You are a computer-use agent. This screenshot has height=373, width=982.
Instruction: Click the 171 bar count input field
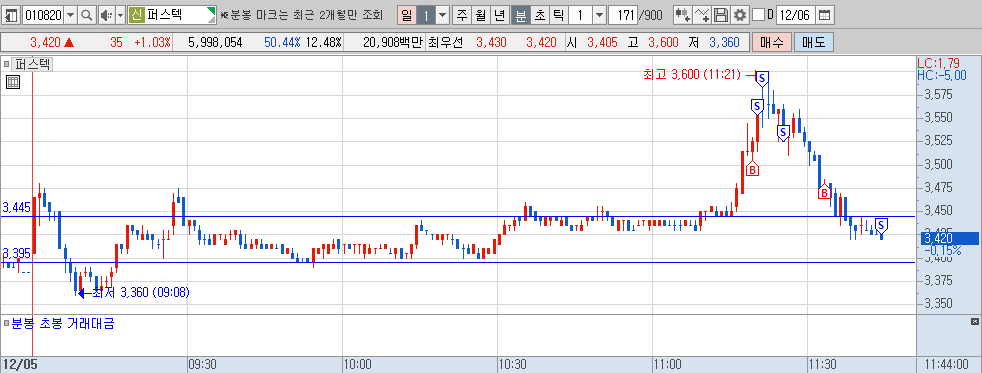pyautogui.click(x=623, y=14)
